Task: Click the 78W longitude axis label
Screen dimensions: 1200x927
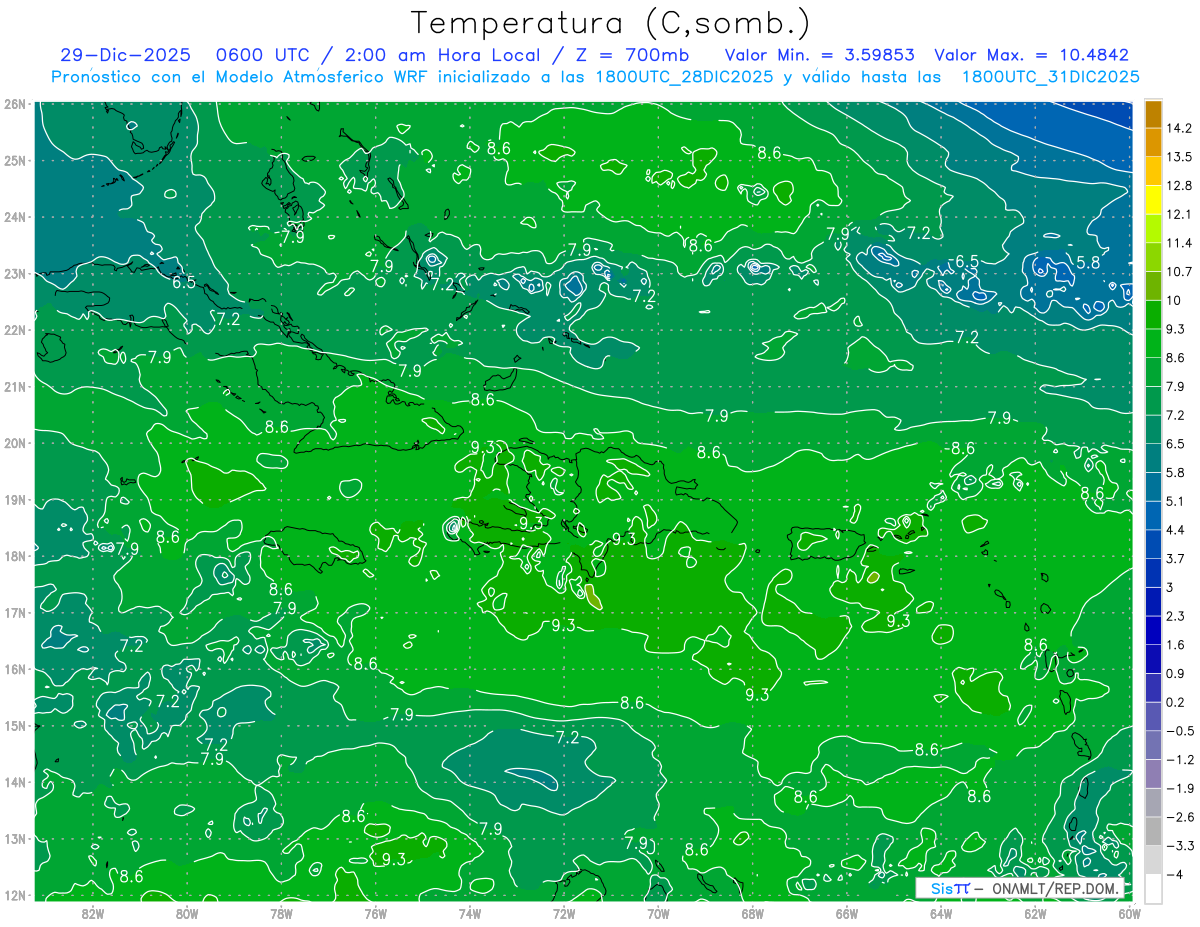Action: [x=281, y=913]
